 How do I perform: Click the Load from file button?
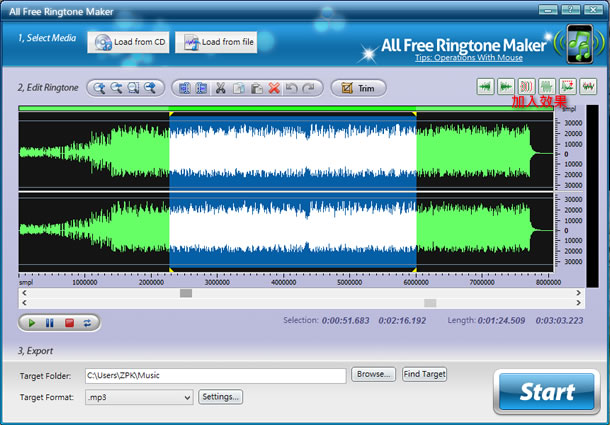click(216, 42)
